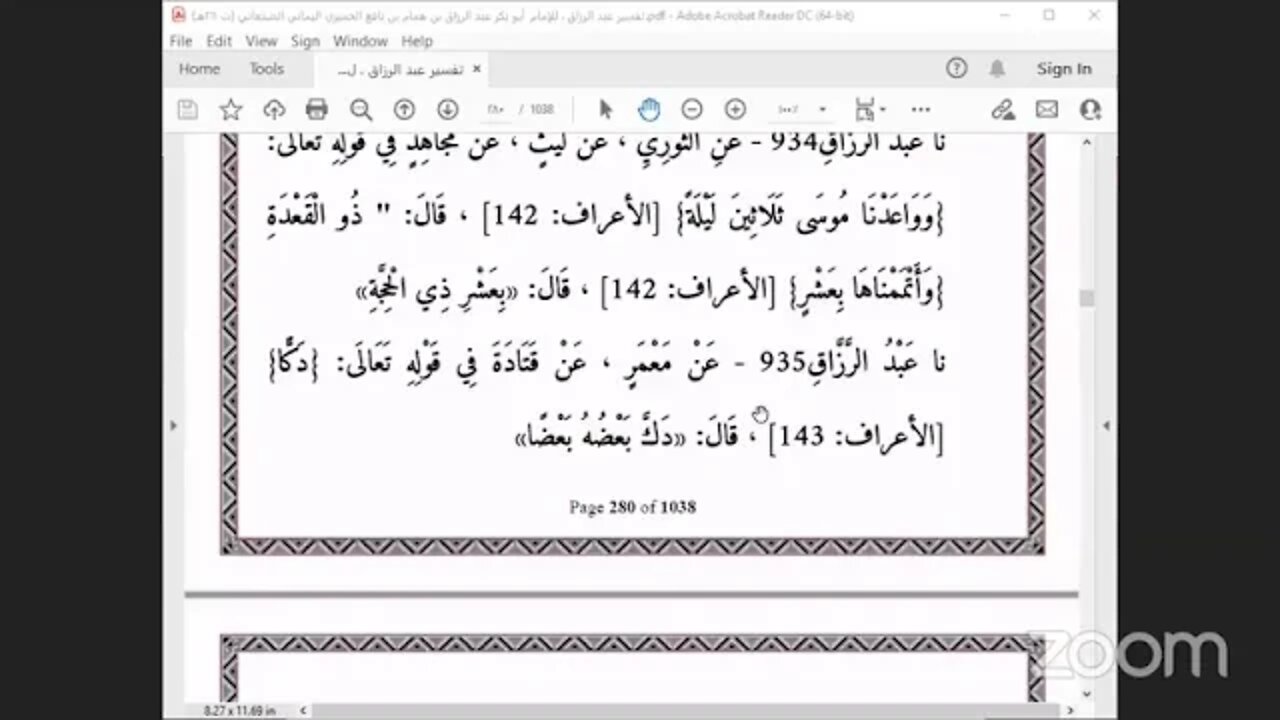Click the Adobe Acrobat title bar icon

(x=178, y=15)
